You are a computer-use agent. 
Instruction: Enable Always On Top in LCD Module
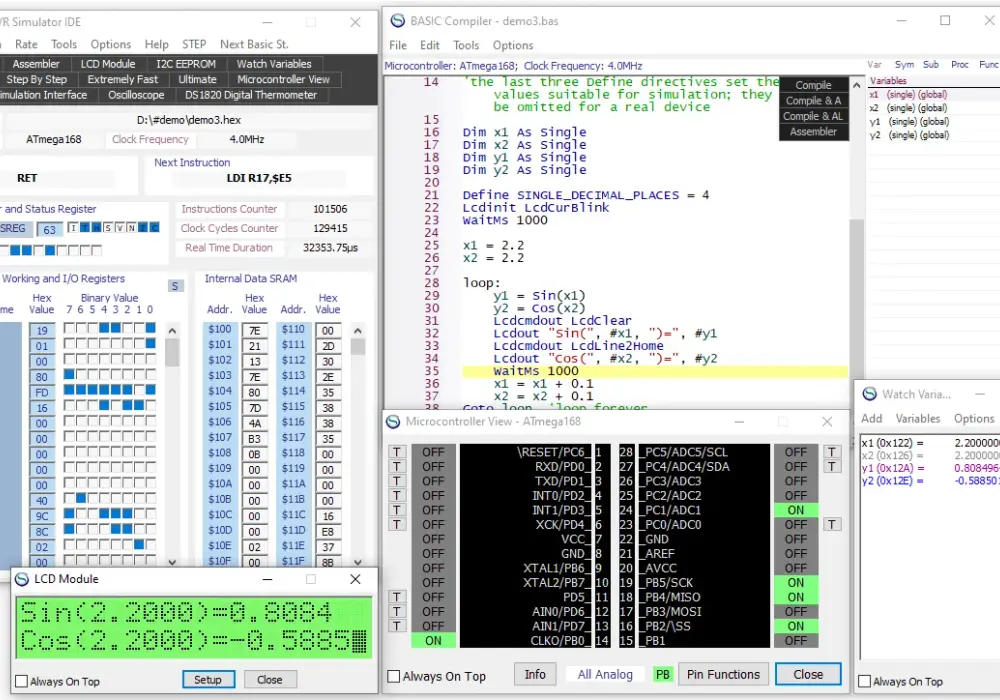pos(21,682)
